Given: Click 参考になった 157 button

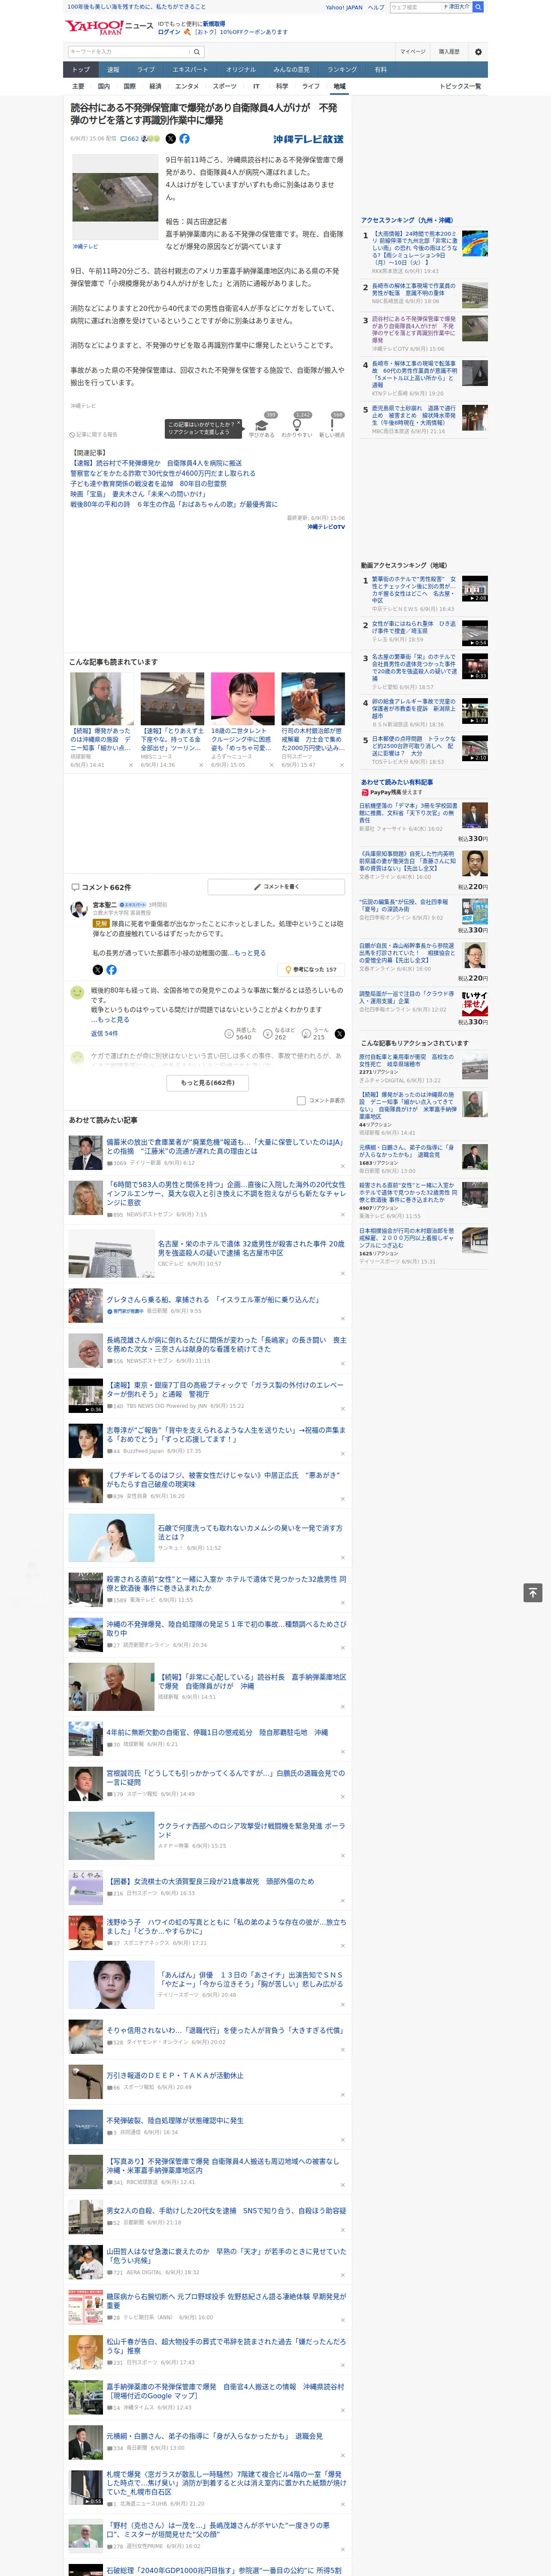Looking at the screenshot, I should (x=311, y=970).
